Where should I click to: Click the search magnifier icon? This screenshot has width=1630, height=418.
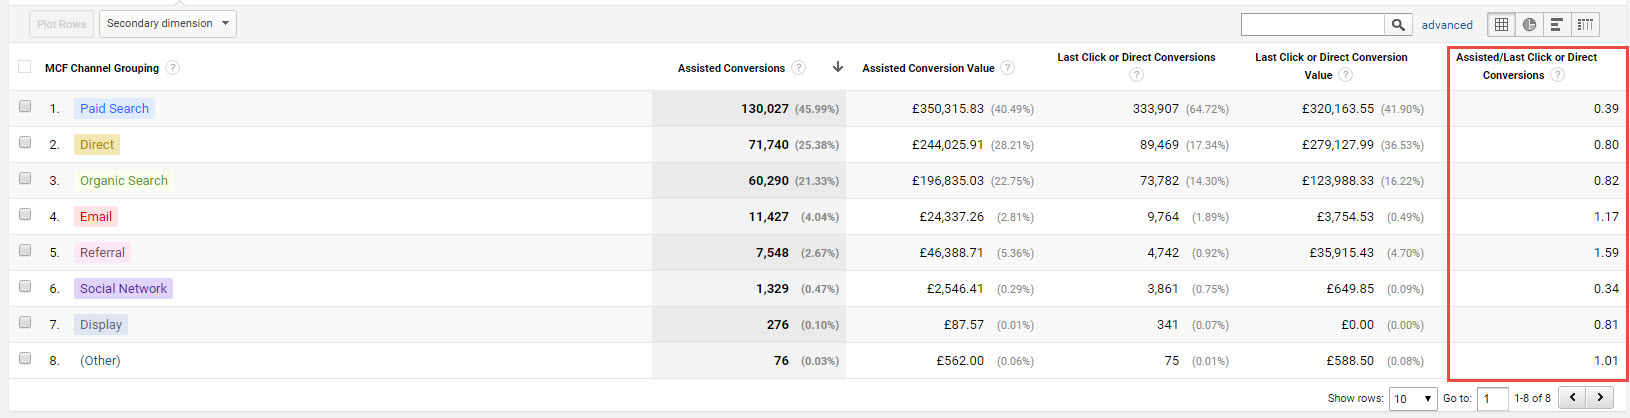click(x=1398, y=25)
